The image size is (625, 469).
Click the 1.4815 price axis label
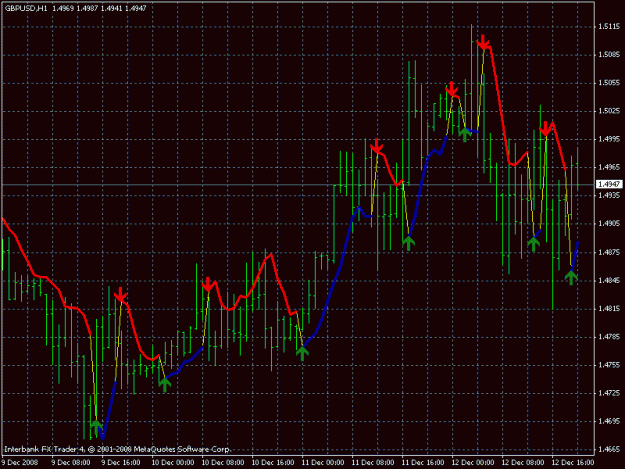(609, 309)
